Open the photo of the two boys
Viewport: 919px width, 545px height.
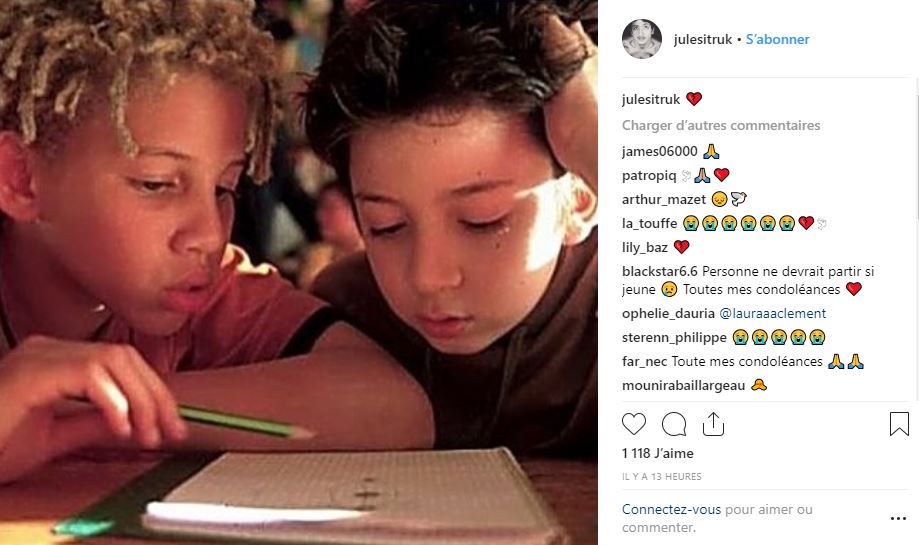(x=299, y=272)
